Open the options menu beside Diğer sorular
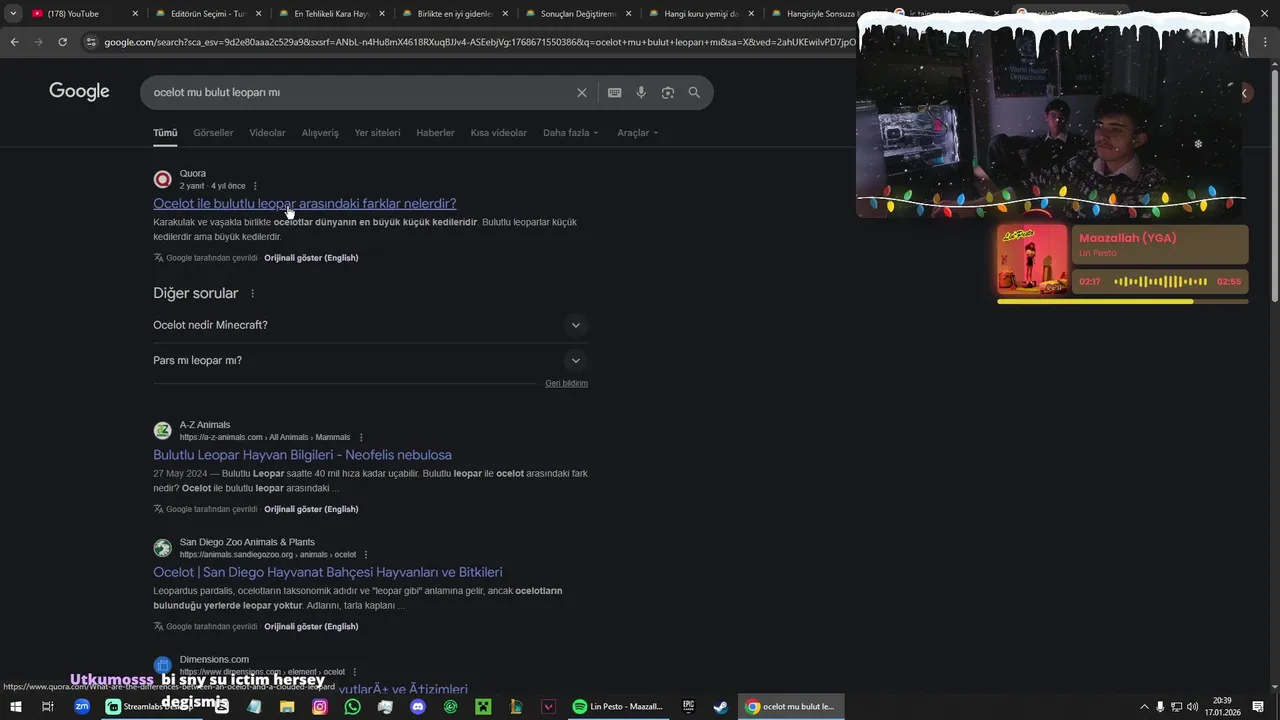 252,294
